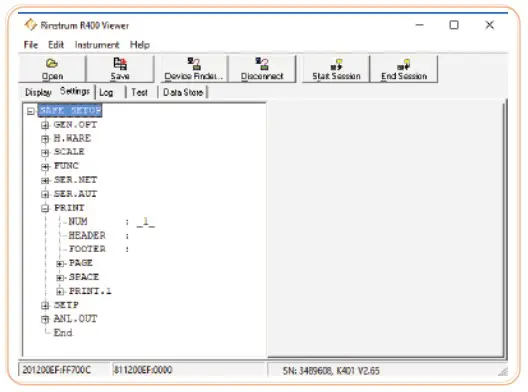This screenshot has height=392, width=528.
Task: Click the app logo icon in title bar
Action: point(31,25)
